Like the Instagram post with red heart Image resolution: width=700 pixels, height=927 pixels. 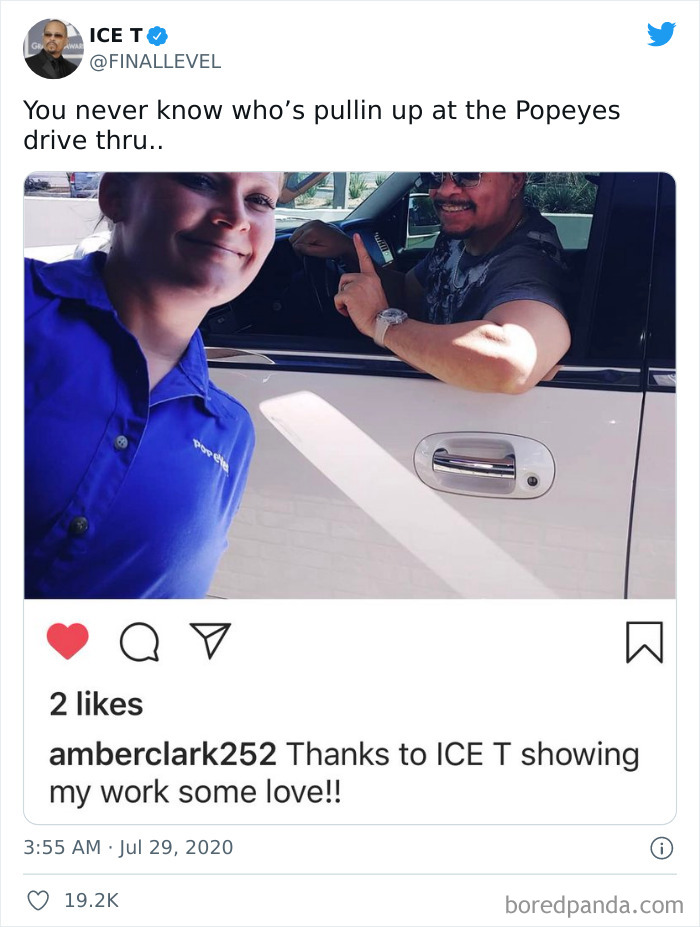pyautogui.click(x=67, y=641)
